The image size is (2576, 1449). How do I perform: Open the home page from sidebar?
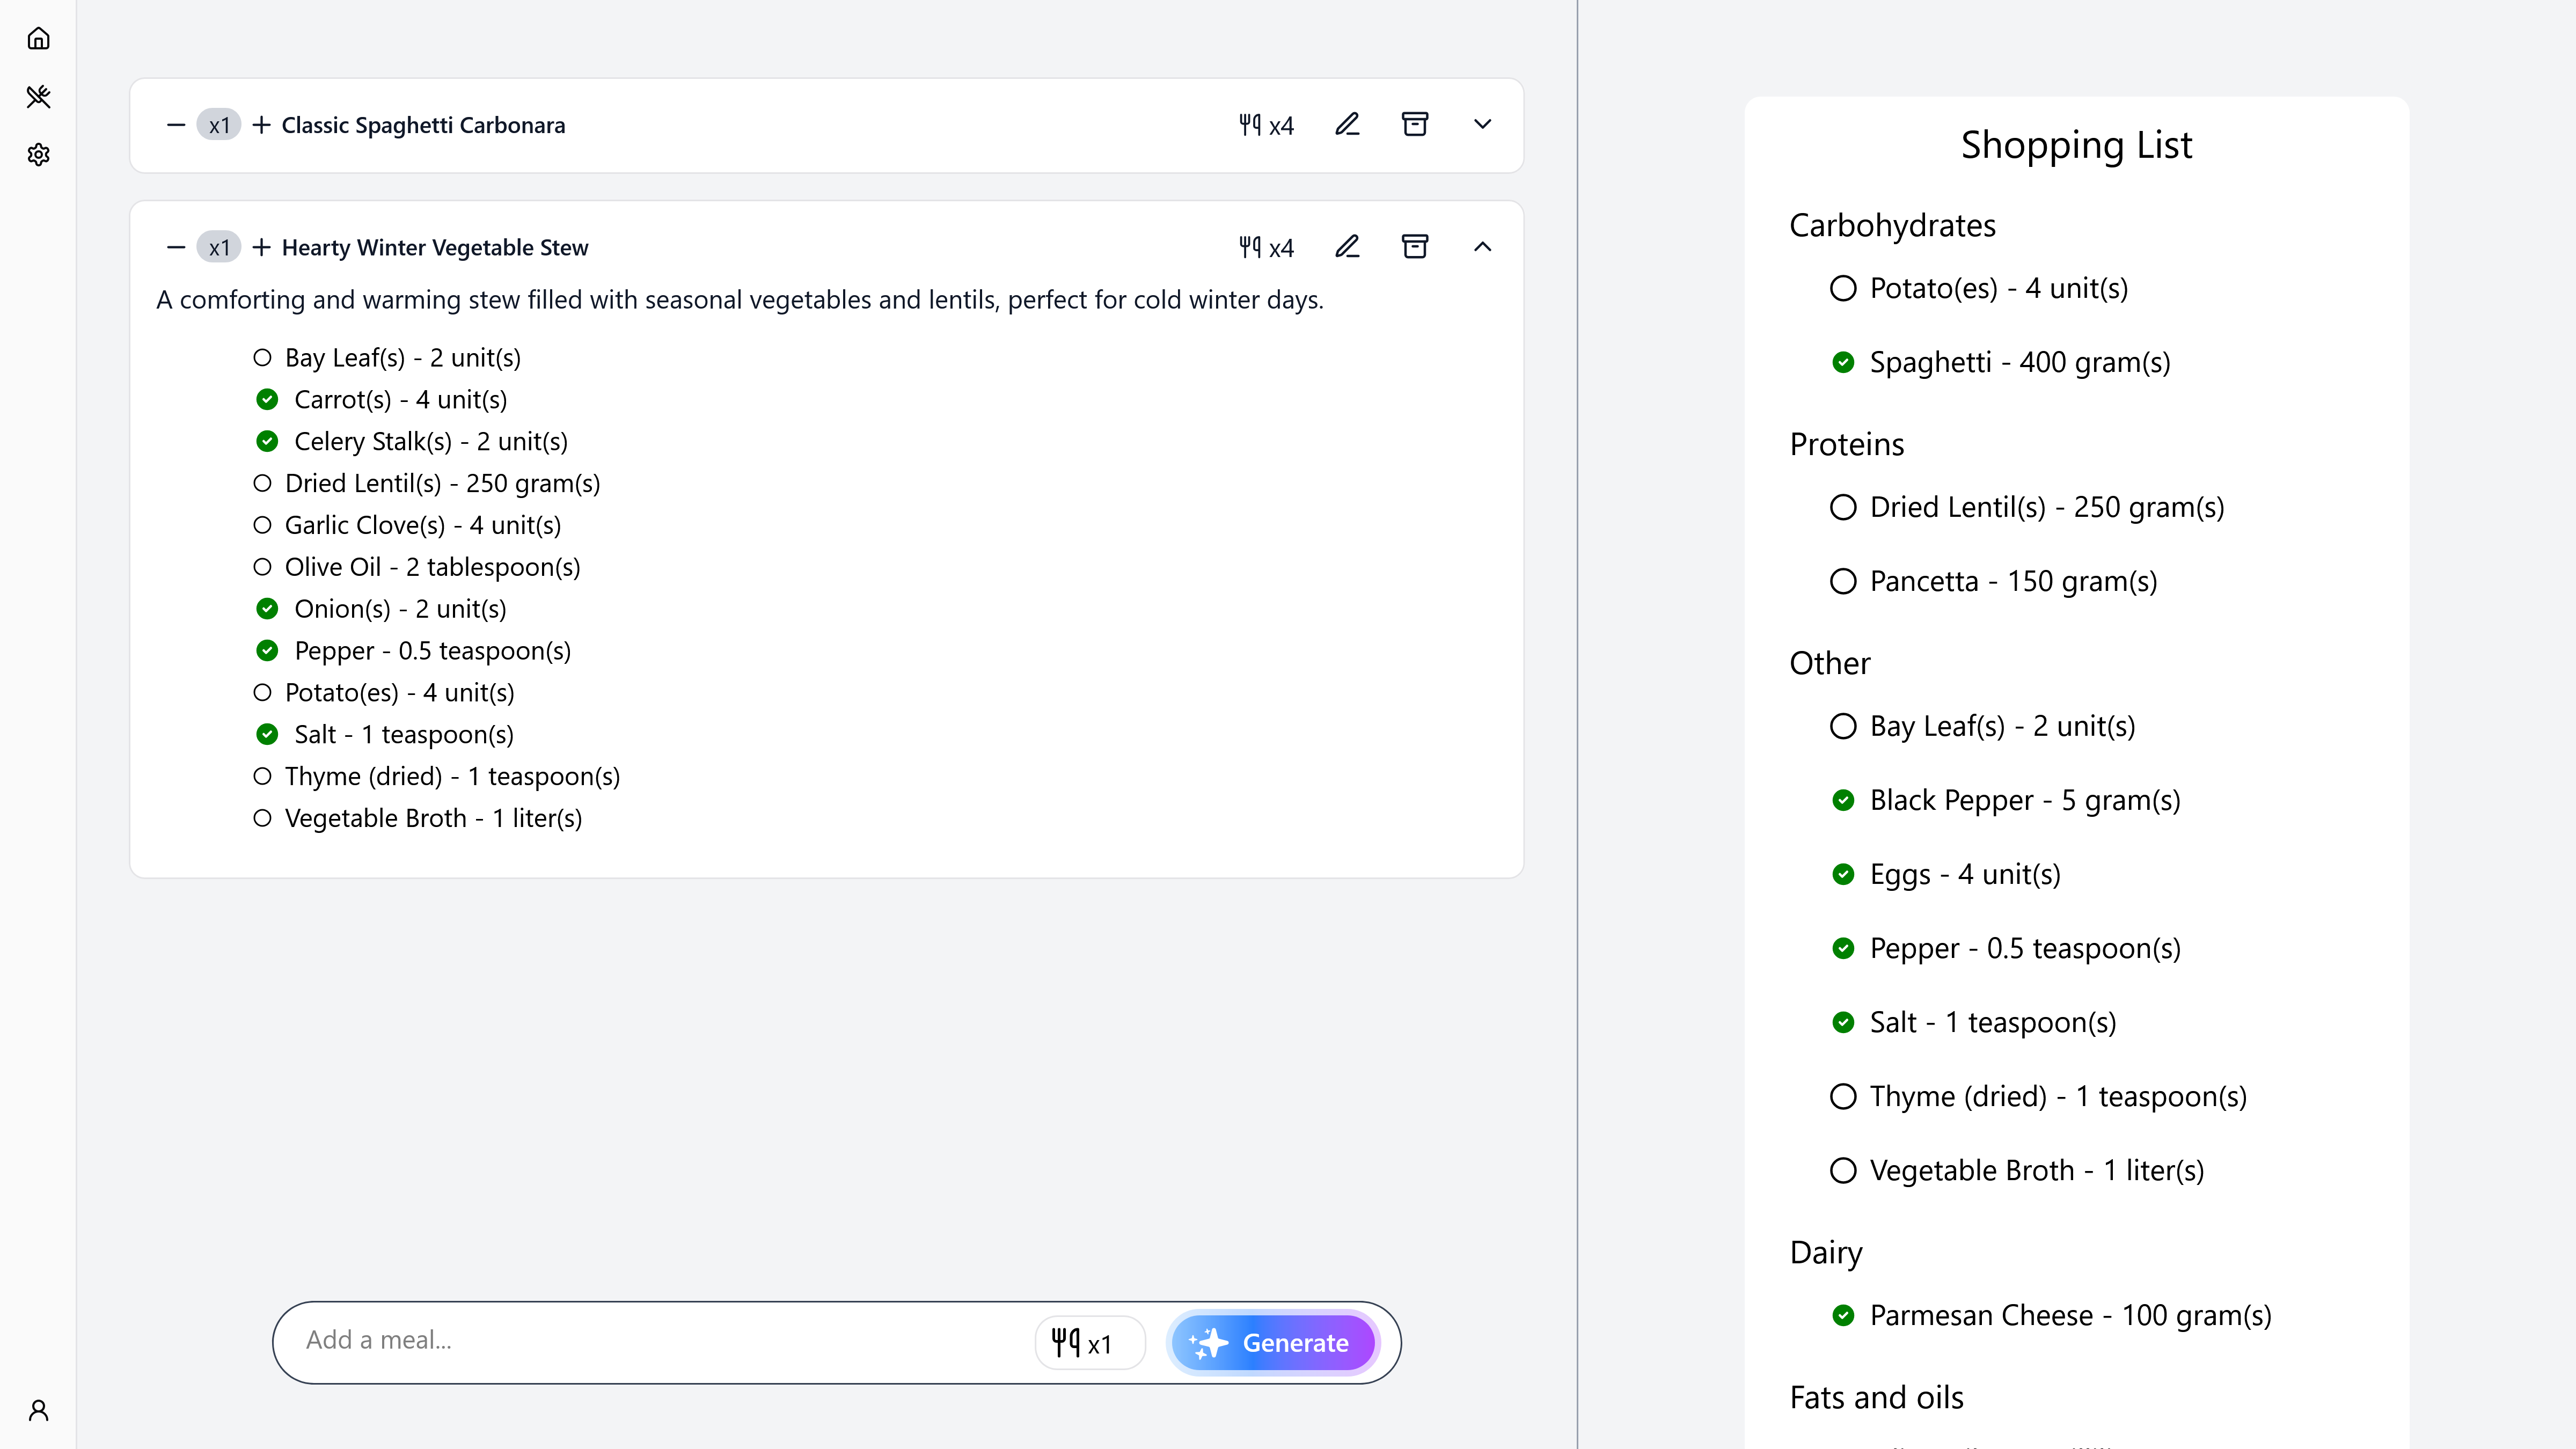pos(38,39)
